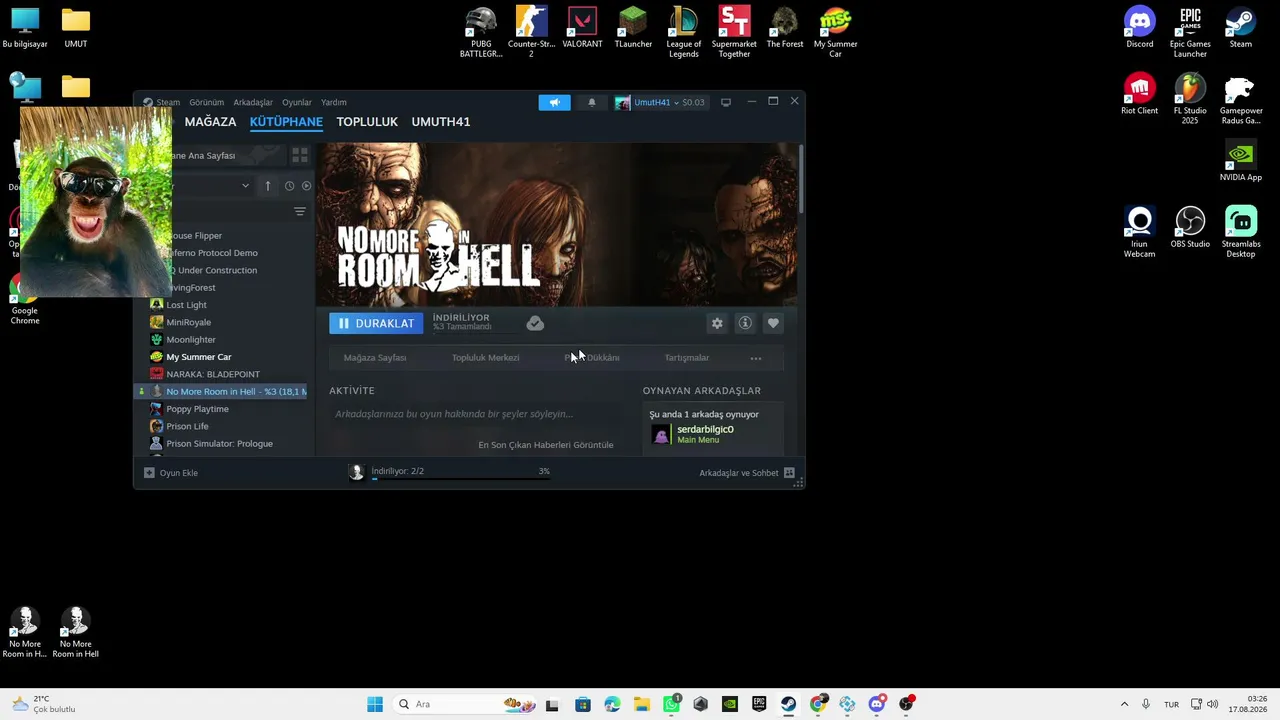Viewport: 1280px width, 720px height.
Task: Open League of Legends desktop shortcut
Action: (684, 32)
